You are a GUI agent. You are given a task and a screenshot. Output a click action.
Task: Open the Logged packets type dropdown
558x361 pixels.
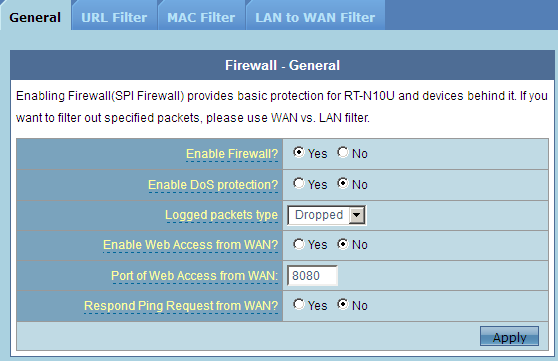tap(326, 215)
